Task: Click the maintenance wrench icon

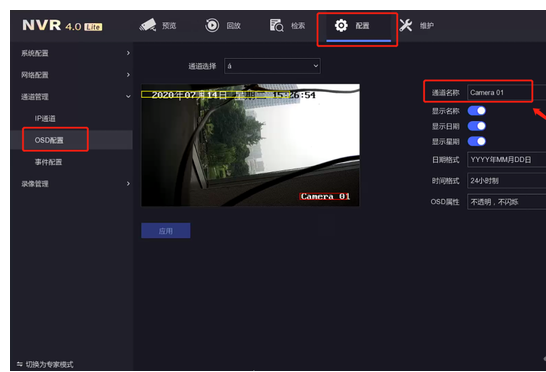Action: 406,25
